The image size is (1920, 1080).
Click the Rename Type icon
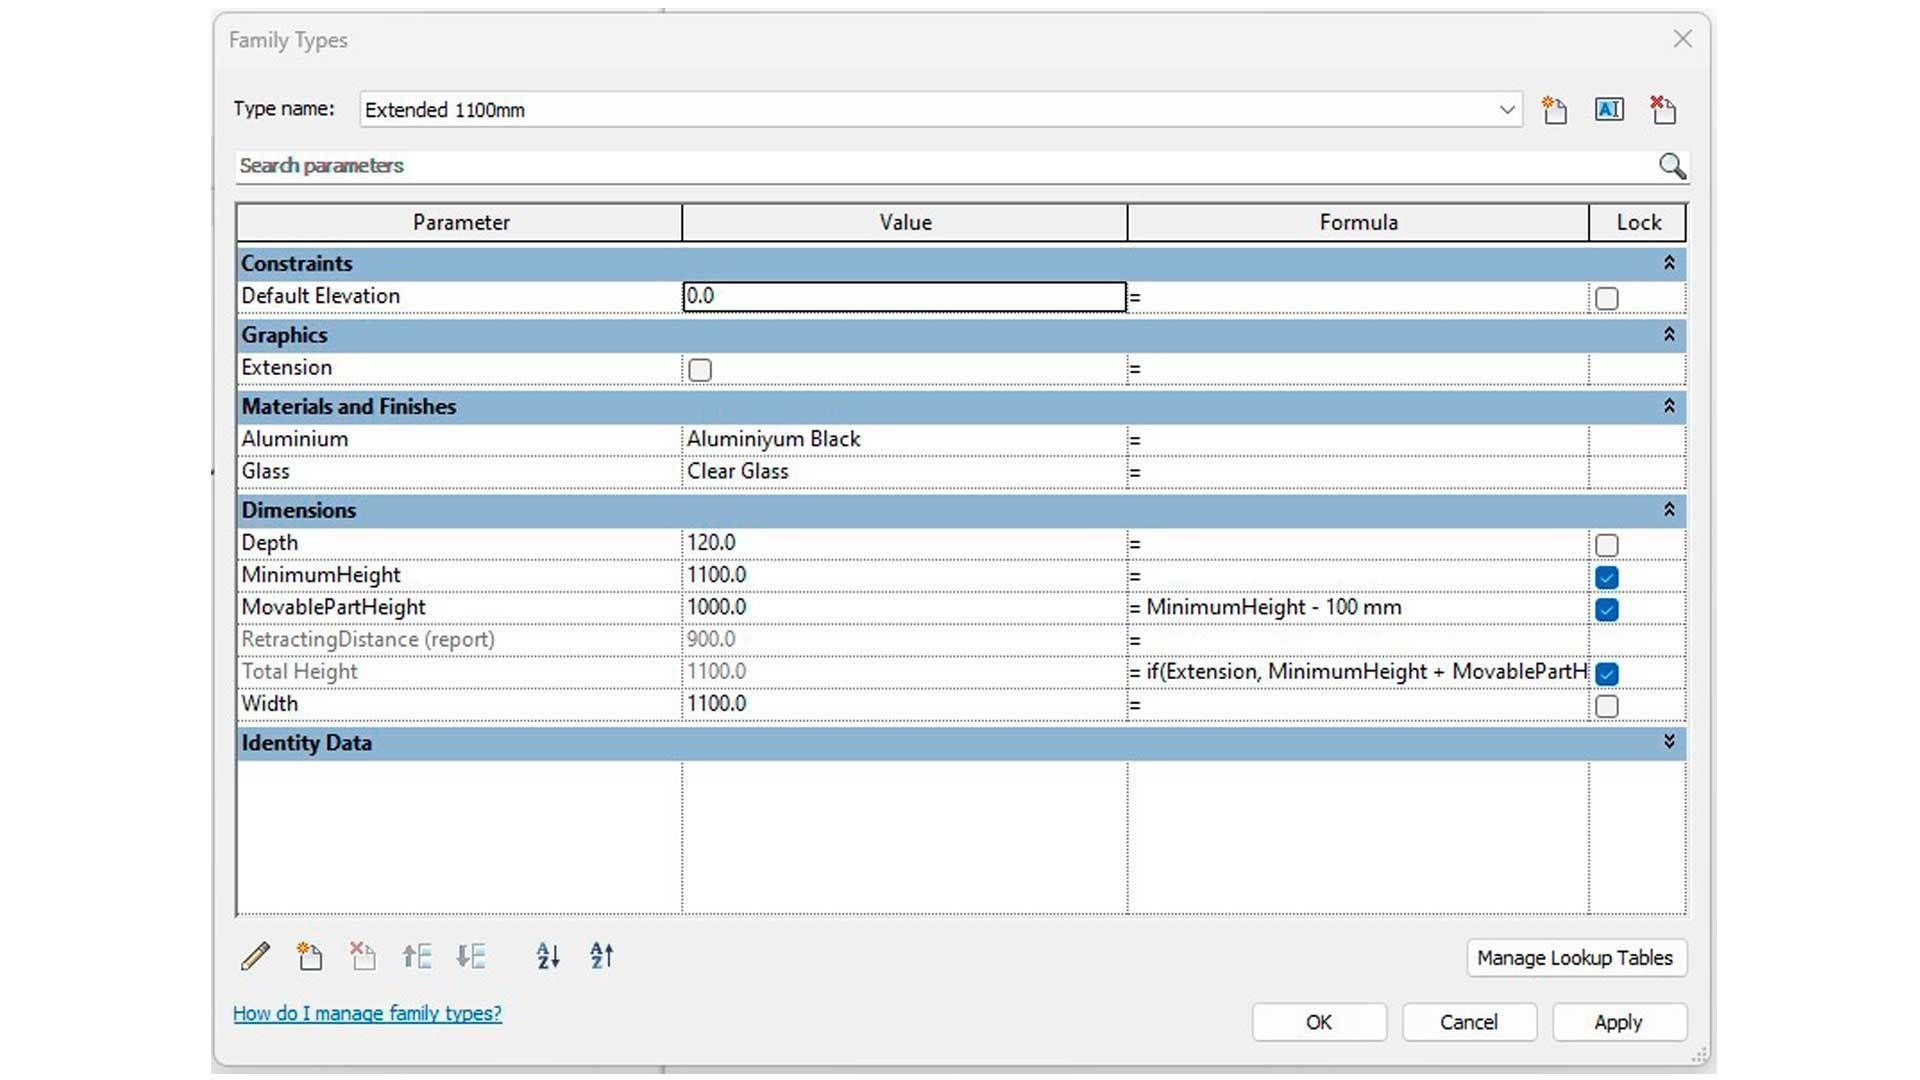[x=1609, y=110]
